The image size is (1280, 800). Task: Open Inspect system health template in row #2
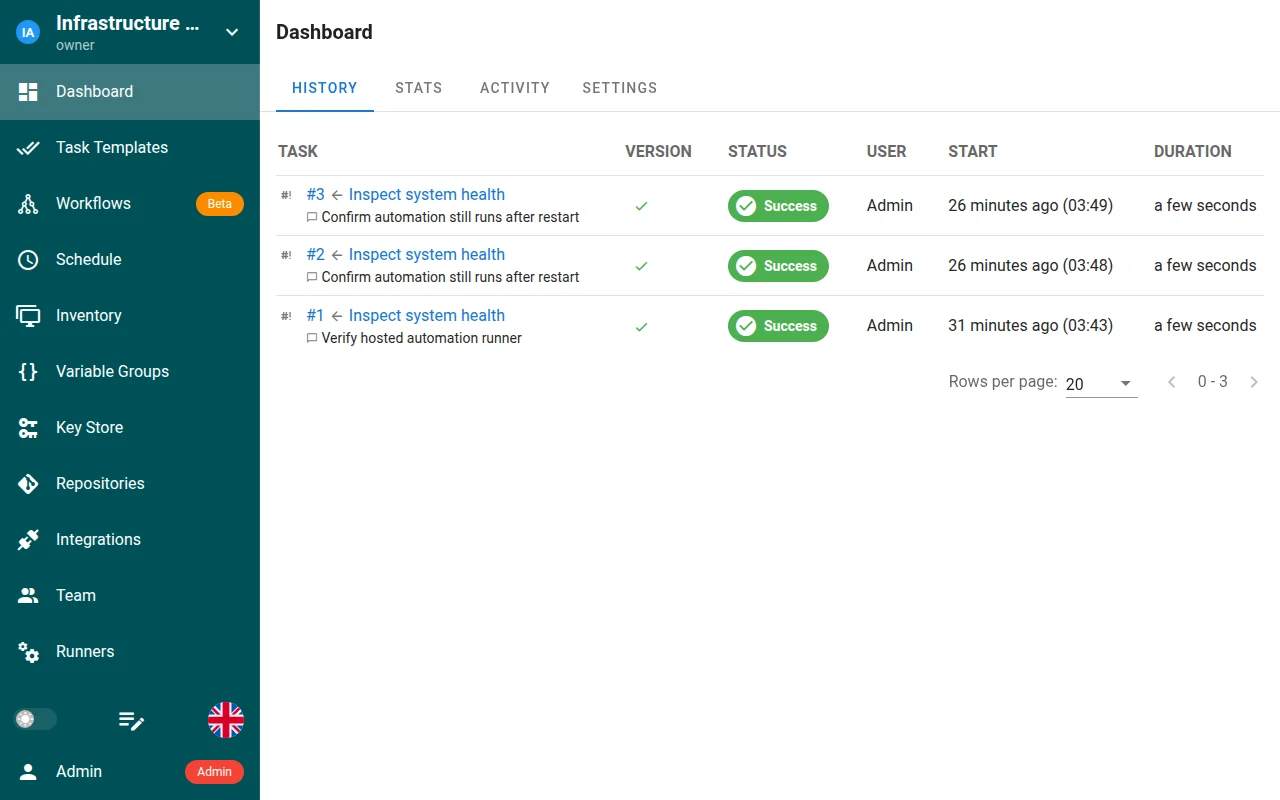(x=427, y=255)
